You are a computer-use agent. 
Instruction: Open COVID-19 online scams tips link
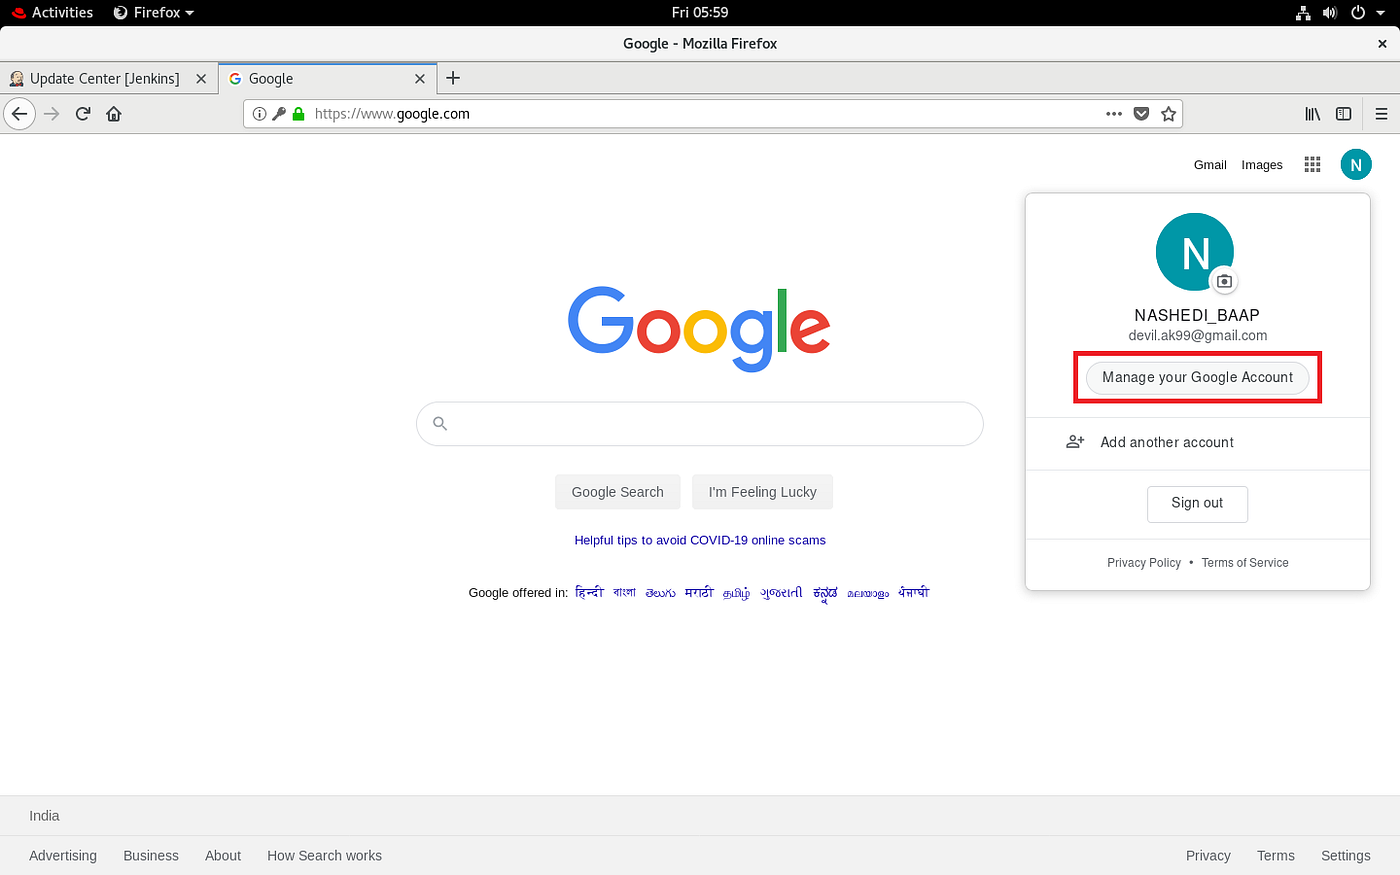click(x=700, y=540)
